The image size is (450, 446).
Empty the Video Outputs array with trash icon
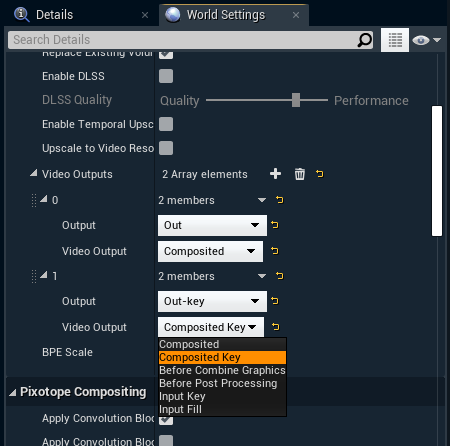coord(299,174)
